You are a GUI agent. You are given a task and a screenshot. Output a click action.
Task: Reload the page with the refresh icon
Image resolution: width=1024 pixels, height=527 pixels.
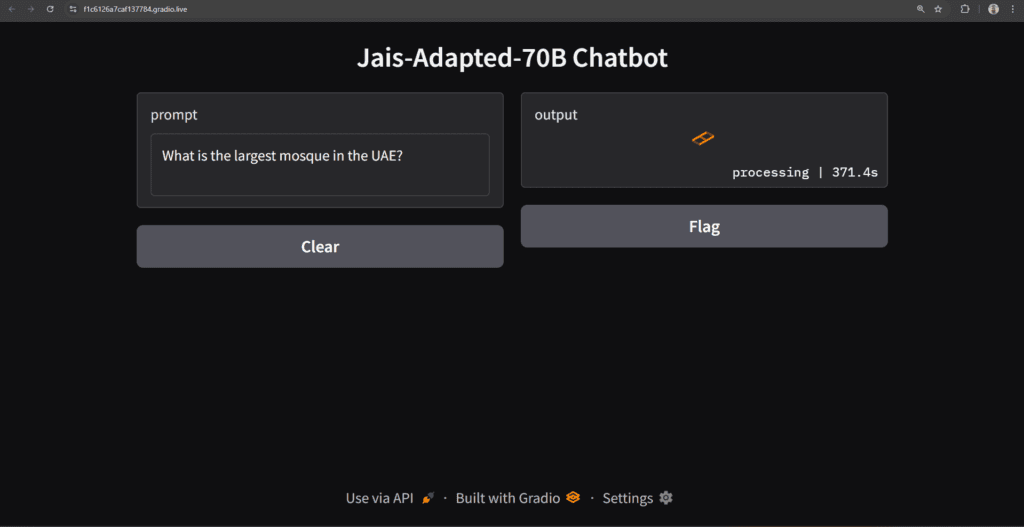[x=50, y=9]
